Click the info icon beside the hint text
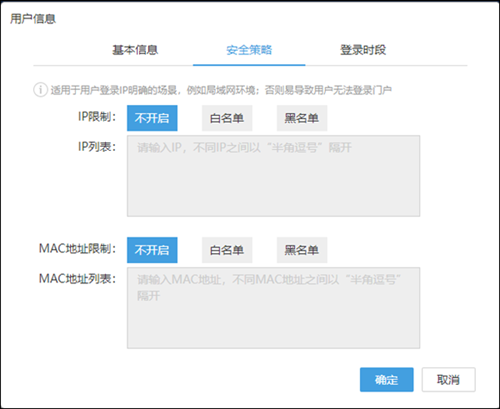500x409 pixels. pyautogui.click(x=40, y=90)
